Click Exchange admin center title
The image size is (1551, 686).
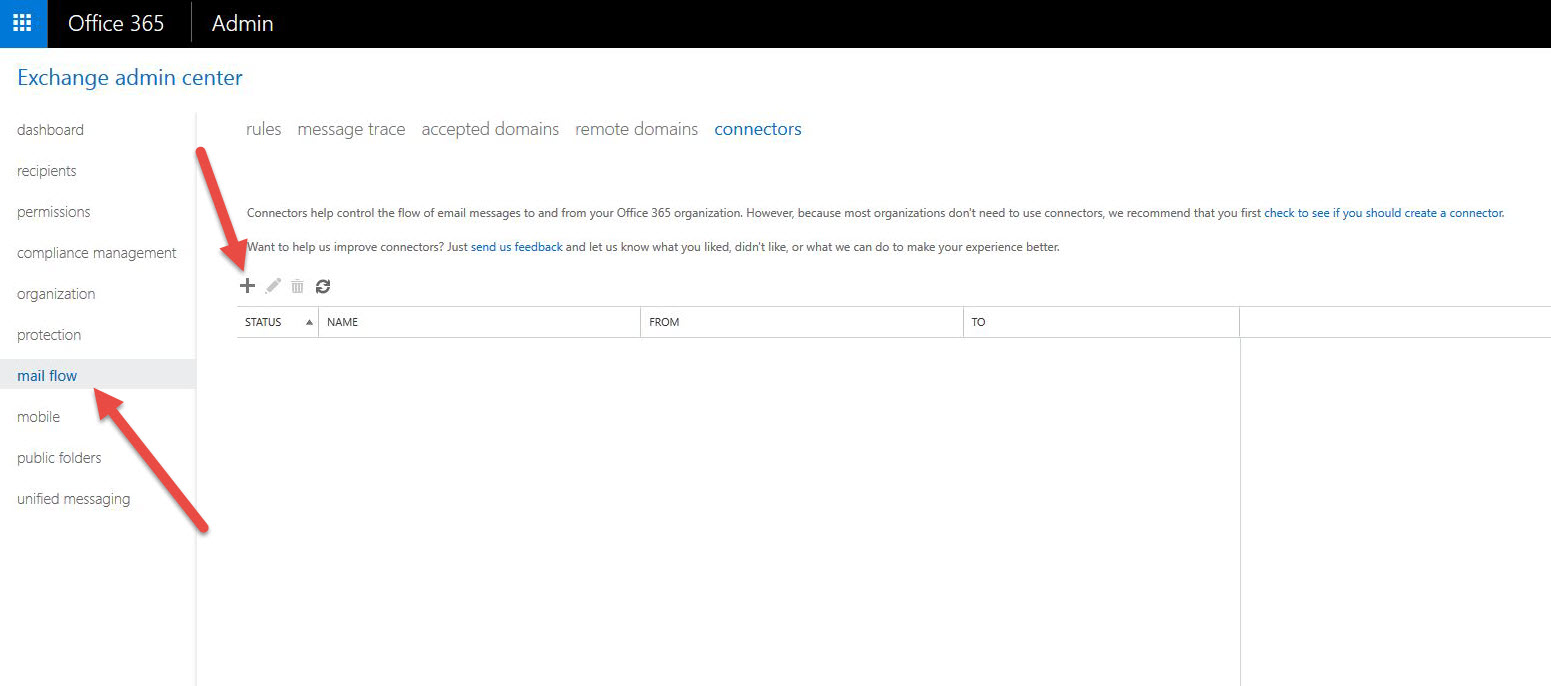point(130,78)
